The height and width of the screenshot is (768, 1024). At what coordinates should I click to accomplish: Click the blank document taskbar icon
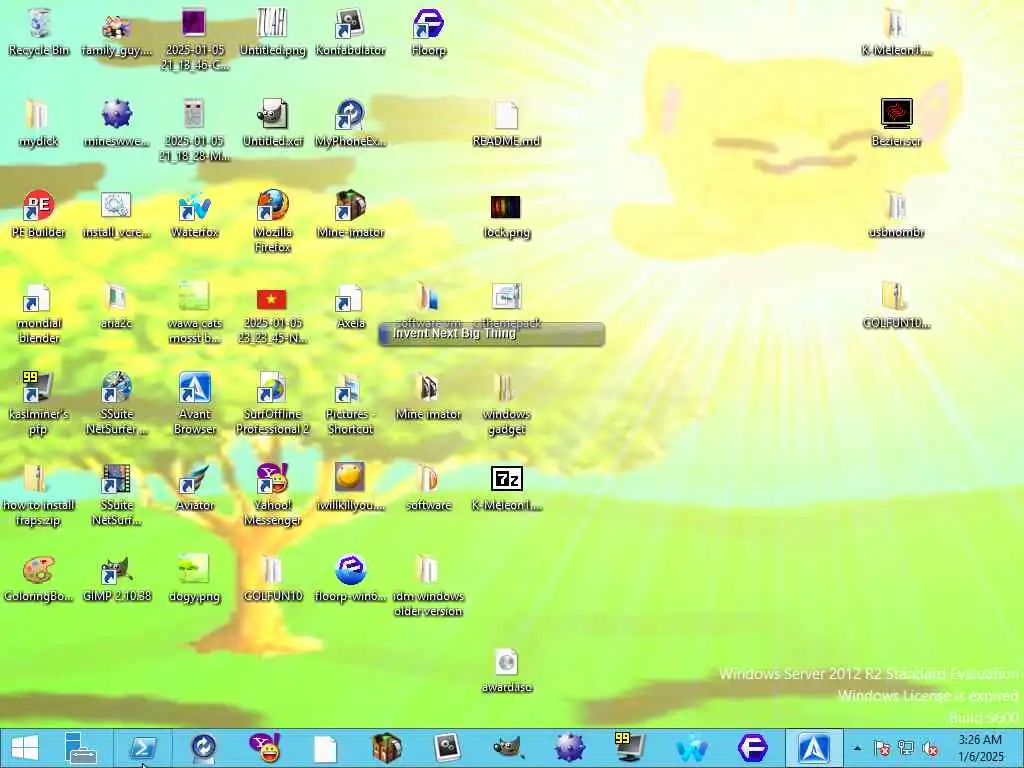325,748
